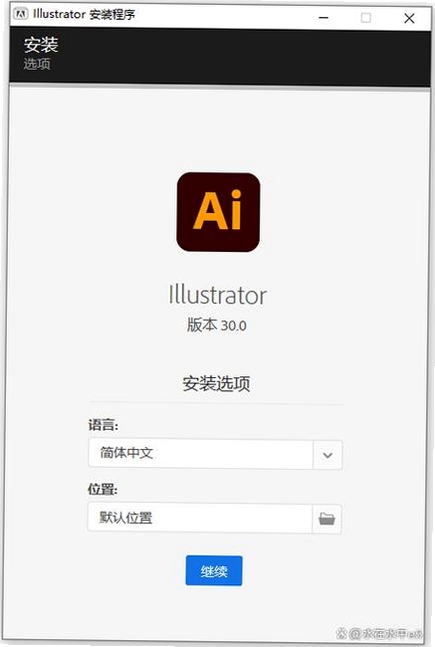Click the 安装选项 heading

tap(216, 383)
